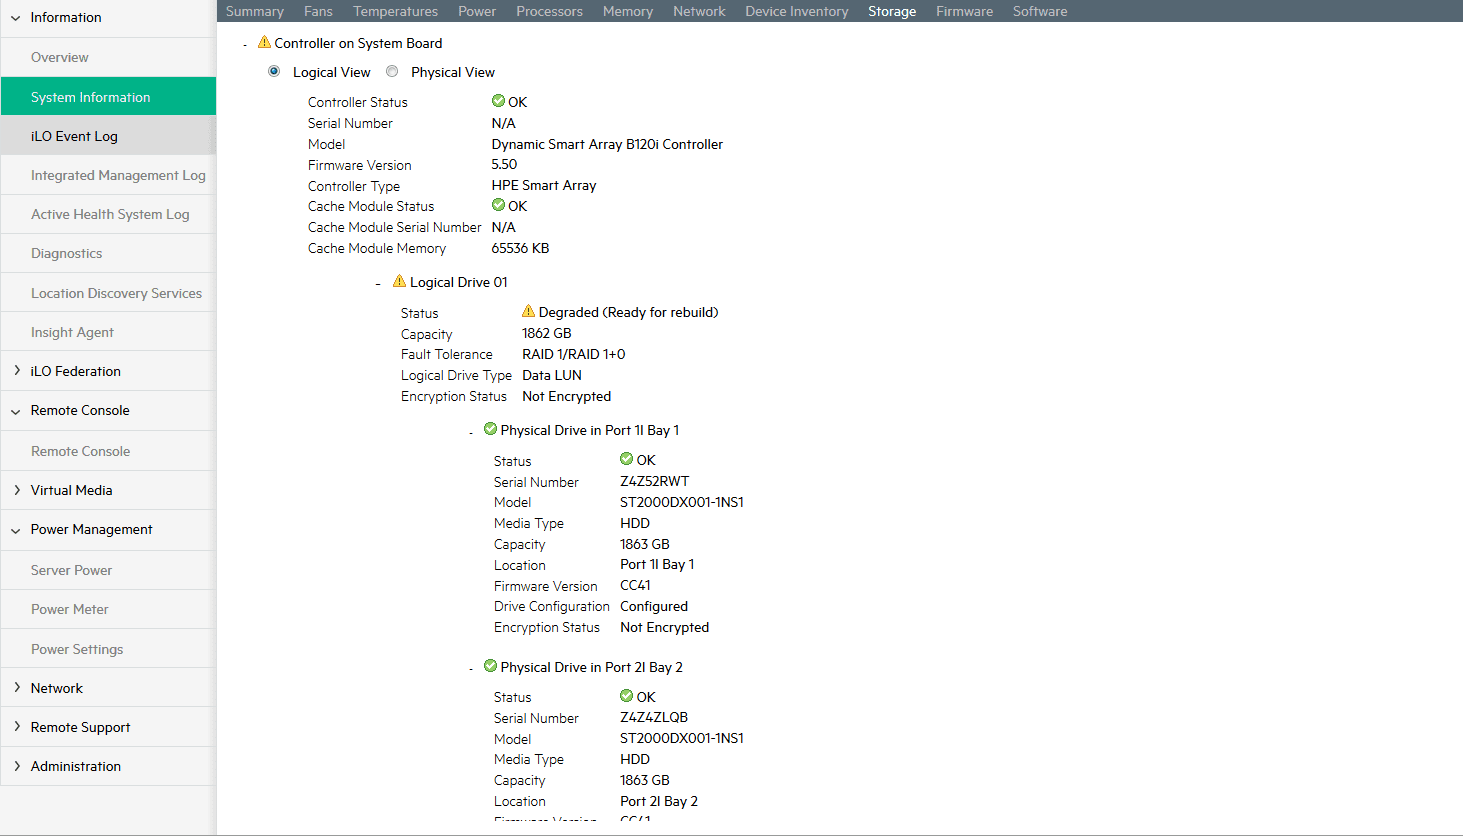
Task: Switch to the Fans tab
Action: coord(318,11)
